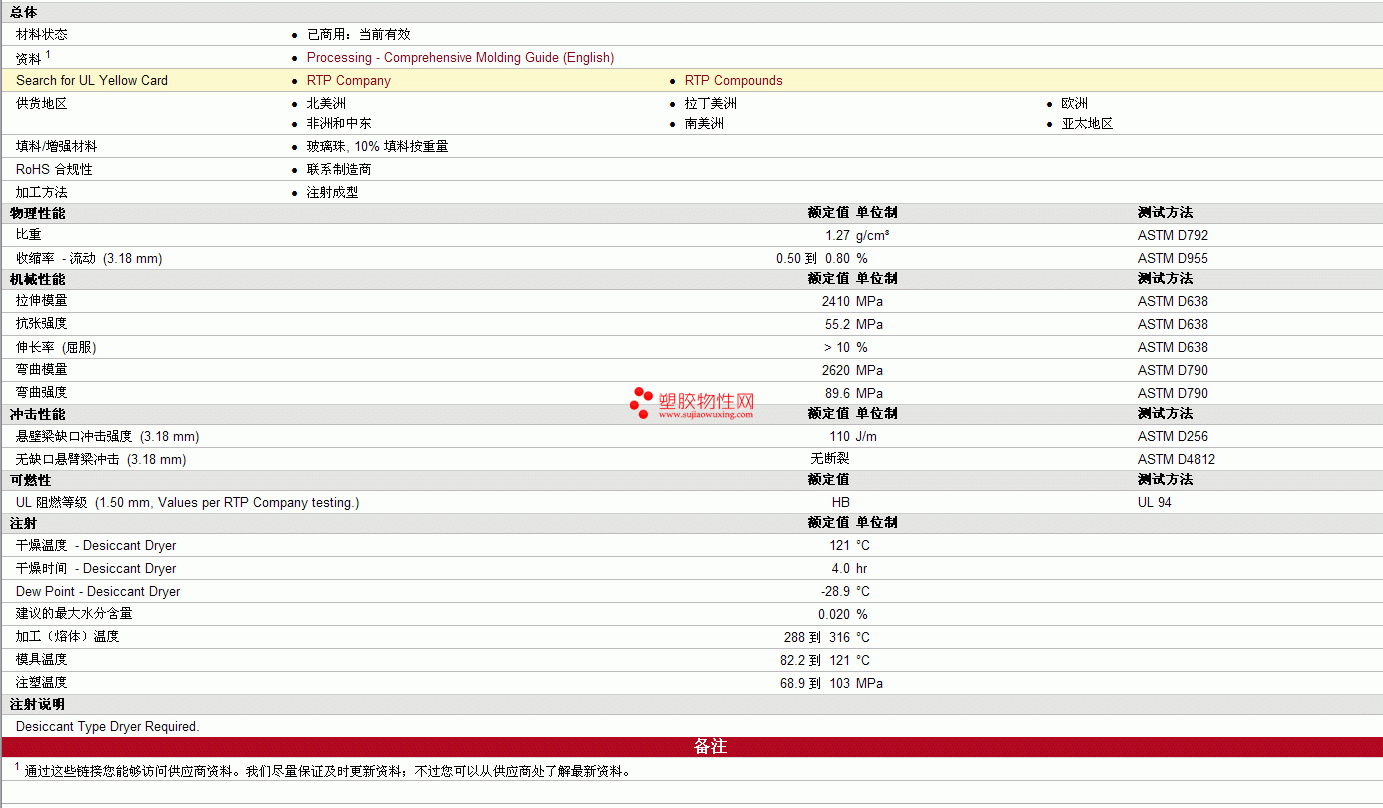Click the 填料/增强材料 row label
The width and height of the screenshot is (1383, 808).
pos(57,147)
